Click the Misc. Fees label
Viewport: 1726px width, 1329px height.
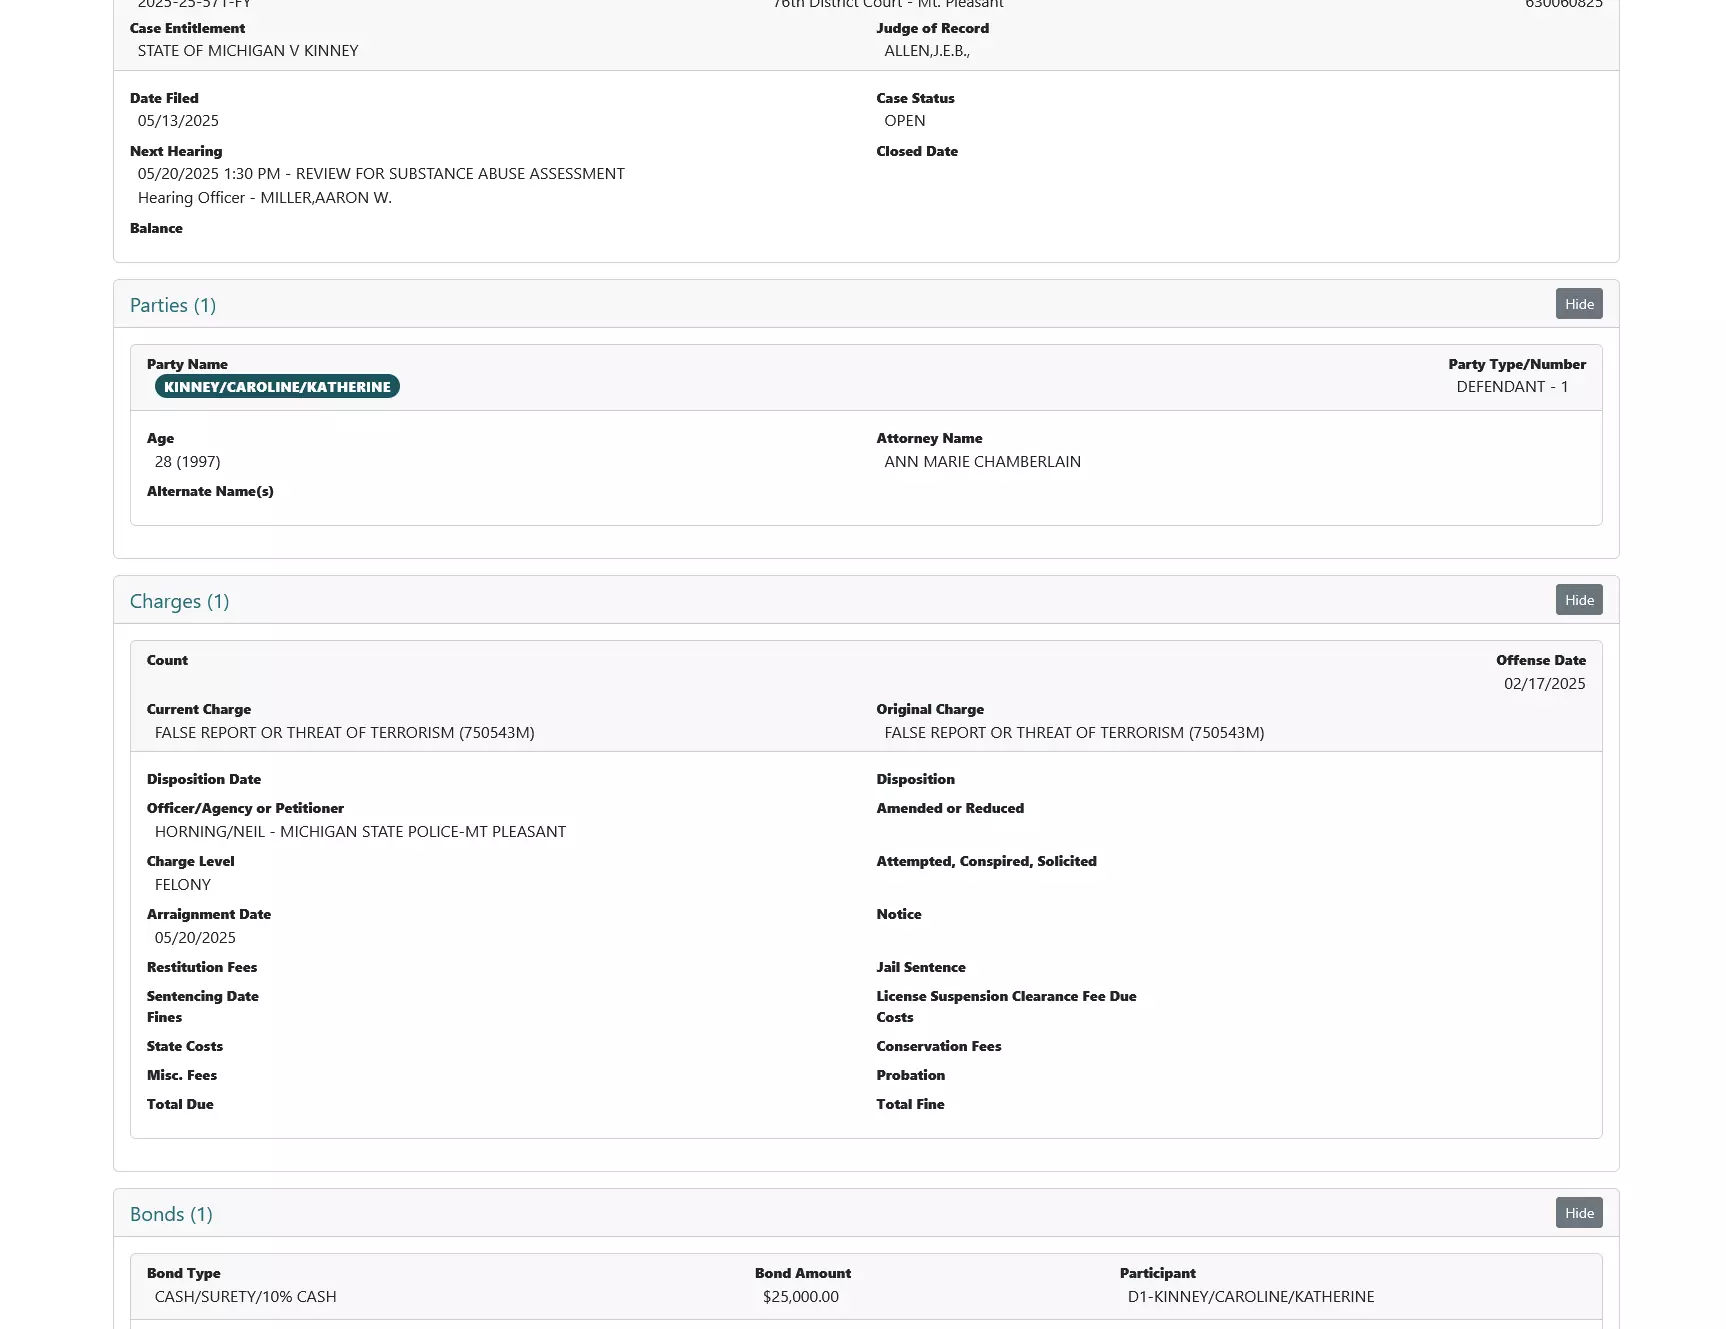(x=182, y=1075)
